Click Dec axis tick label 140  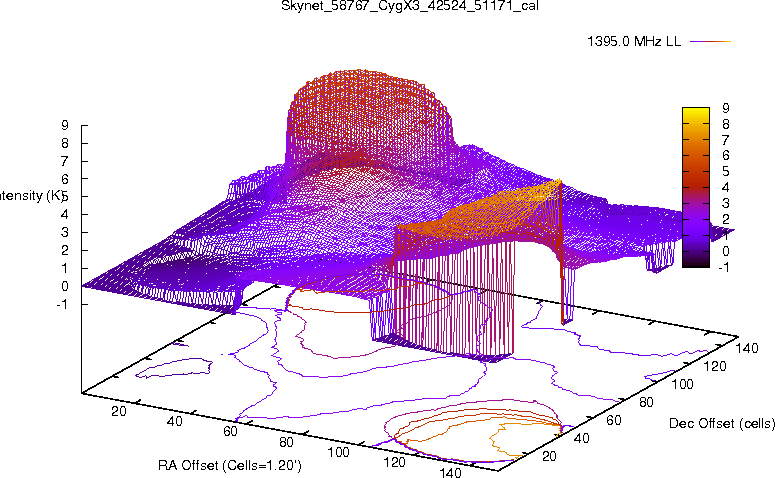point(747,348)
